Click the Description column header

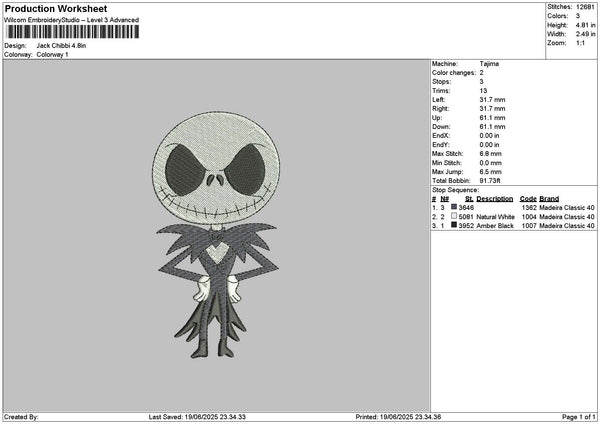[x=494, y=199]
